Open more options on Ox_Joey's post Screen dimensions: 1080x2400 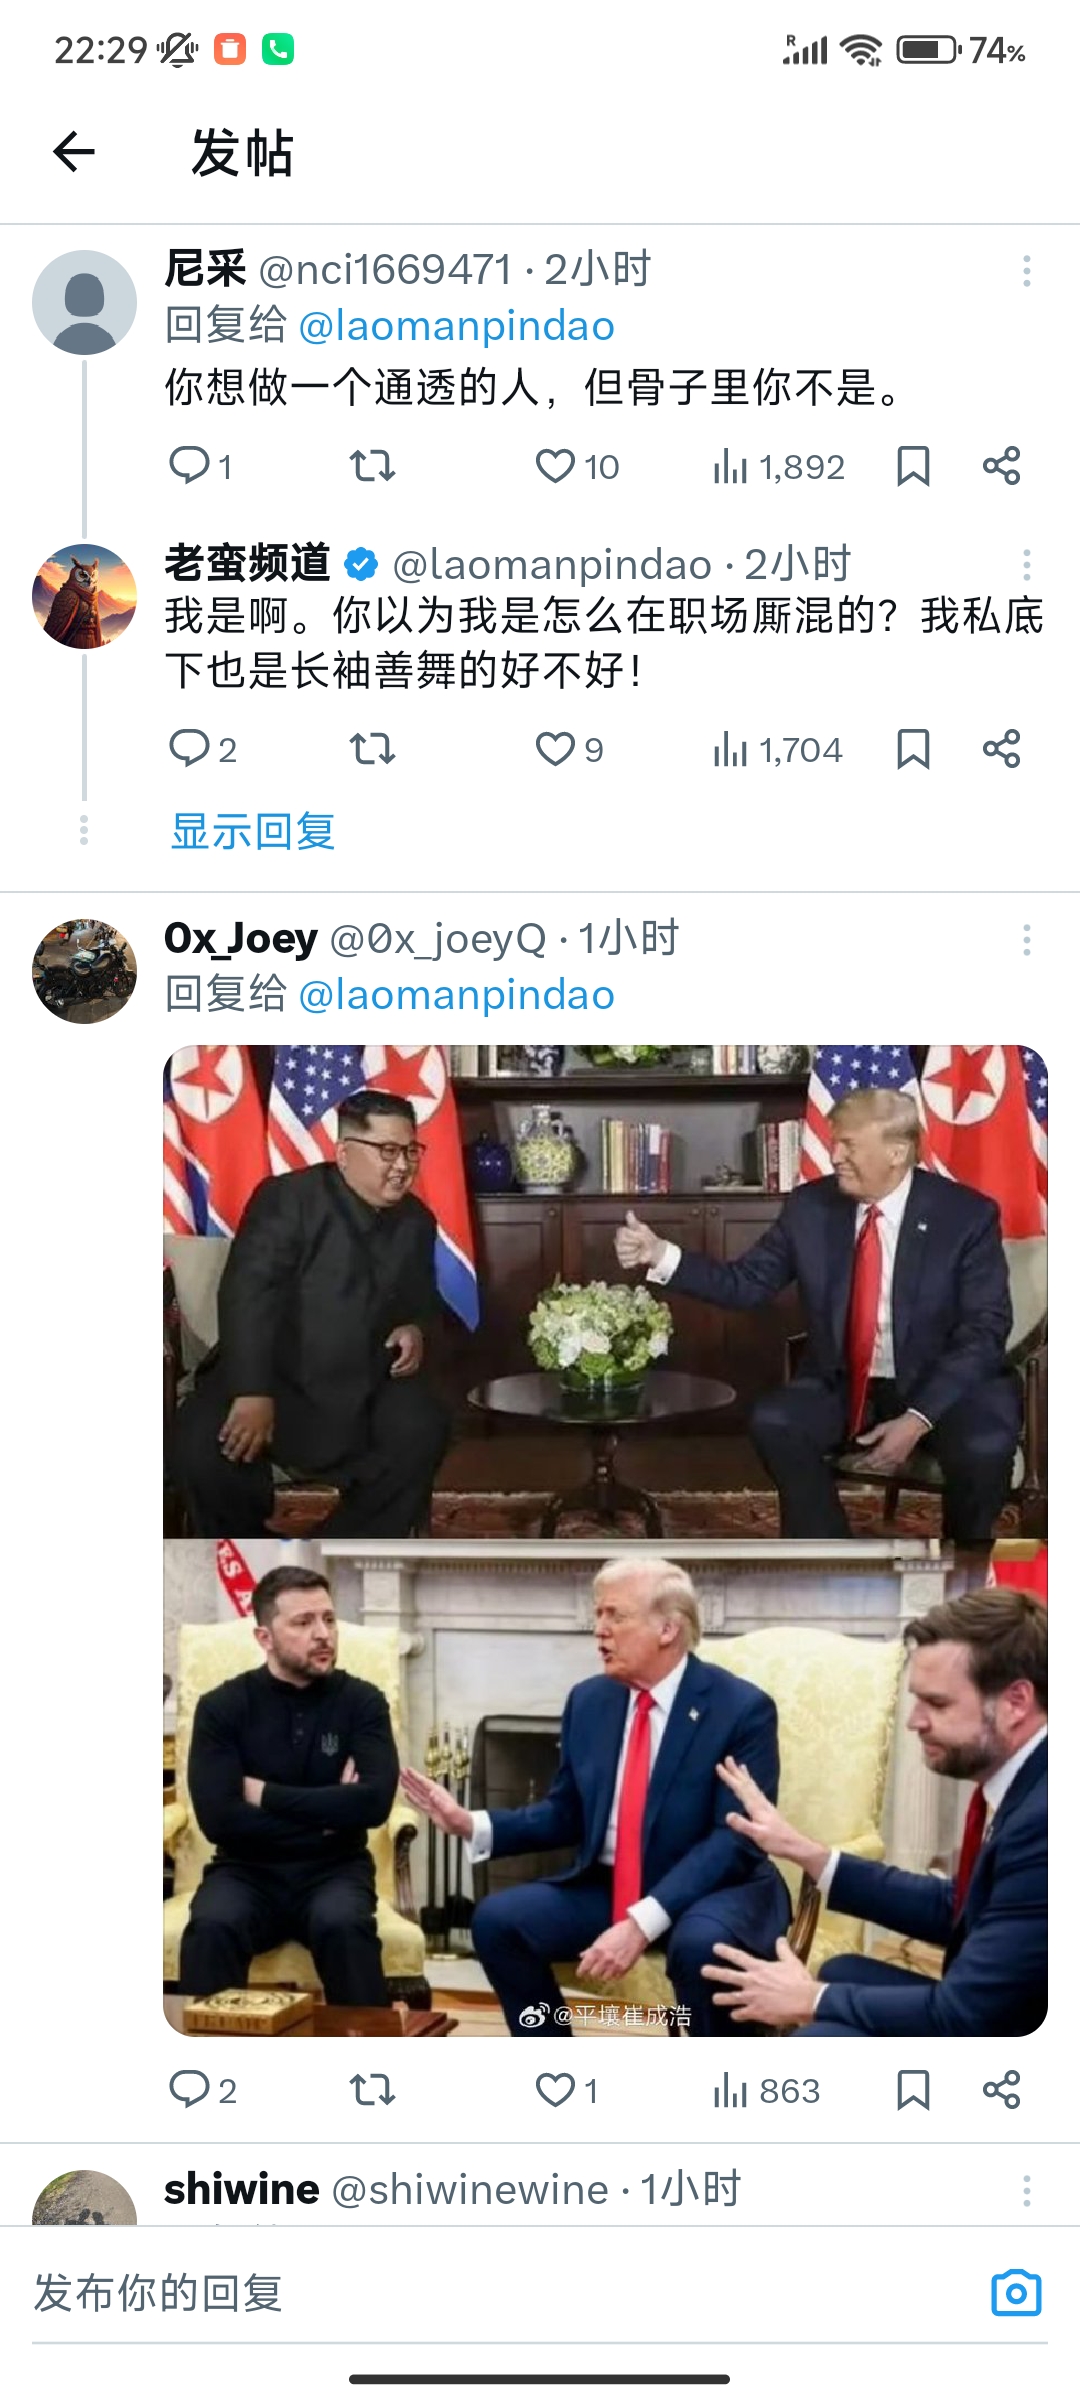pyautogui.click(x=1026, y=940)
